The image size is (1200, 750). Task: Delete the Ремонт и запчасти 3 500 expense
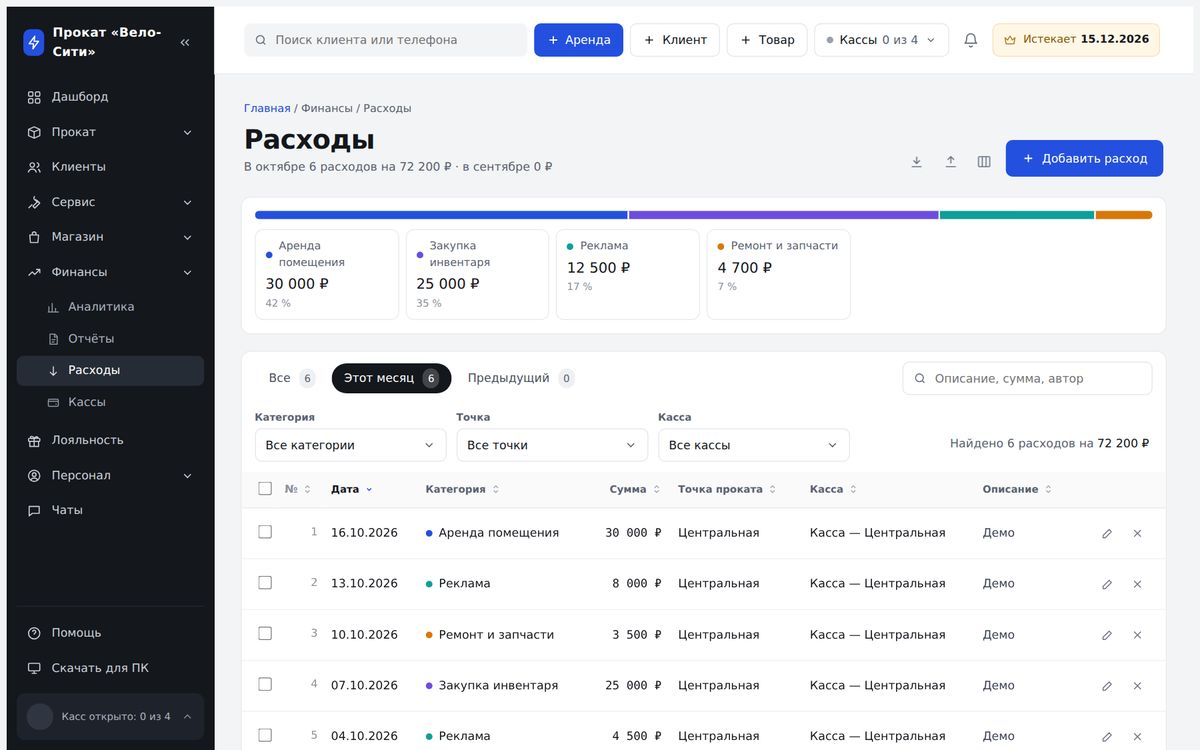pos(1137,635)
